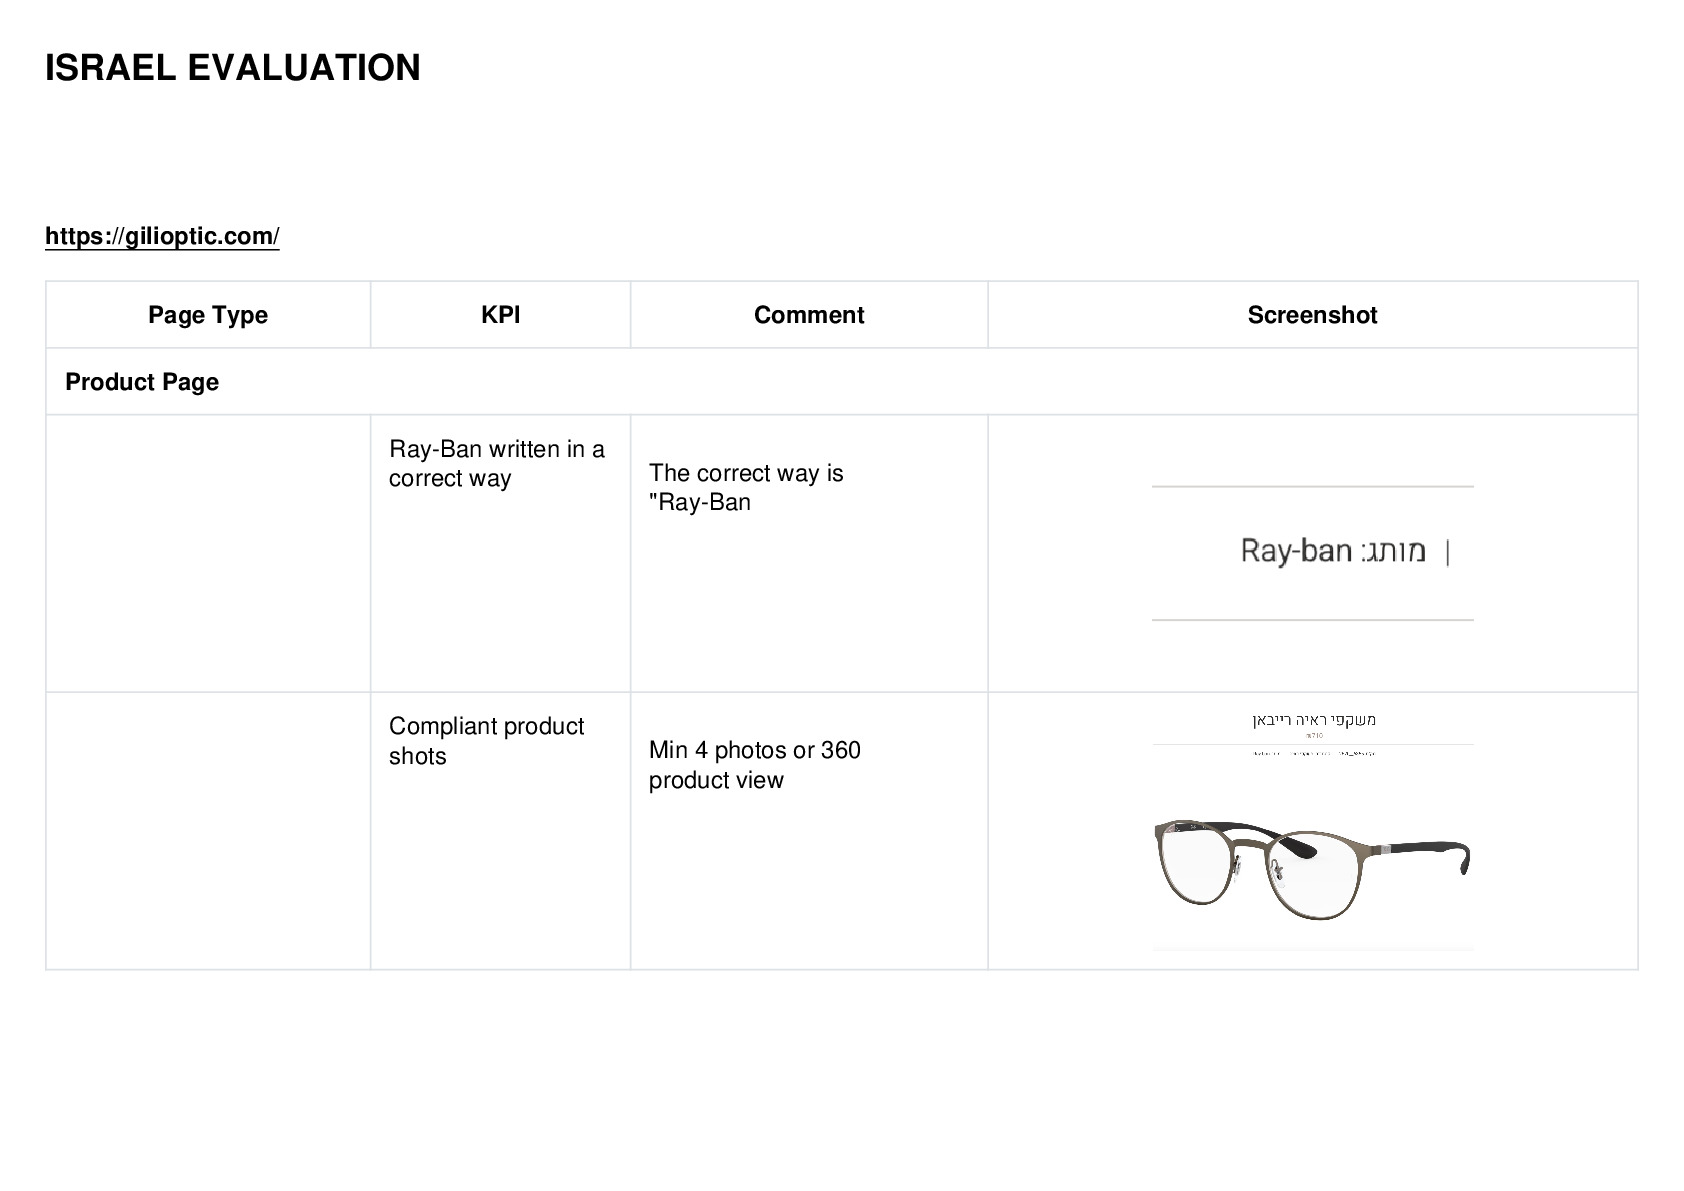The image size is (1684, 1191).
Task: Select the Screenshot column header
Action: click(1312, 315)
